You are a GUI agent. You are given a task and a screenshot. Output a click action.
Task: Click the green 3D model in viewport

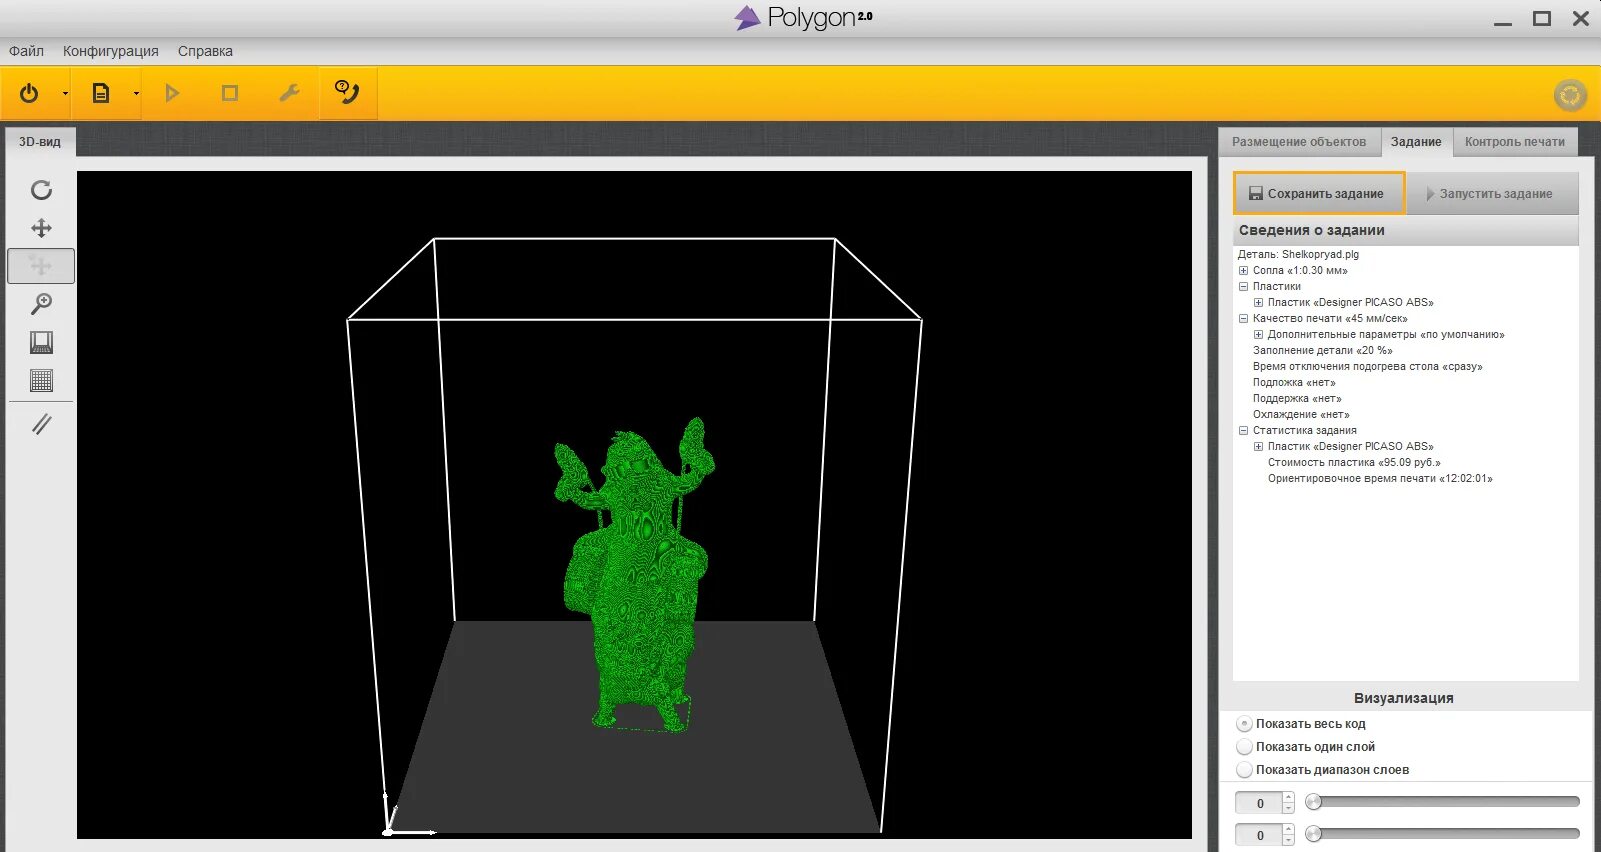click(x=635, y=575)
